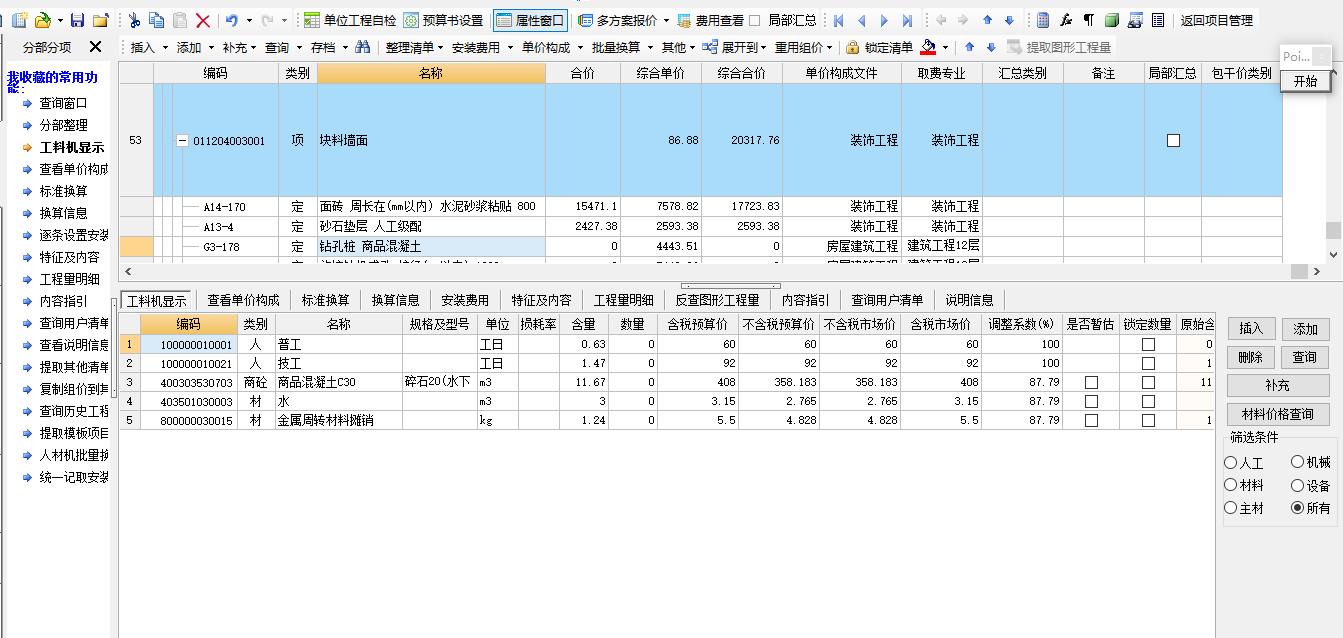This screenshot has width=1343, height=638.
Task: Click the paragraph mark icon
Action: click(x=1088, y=20)
